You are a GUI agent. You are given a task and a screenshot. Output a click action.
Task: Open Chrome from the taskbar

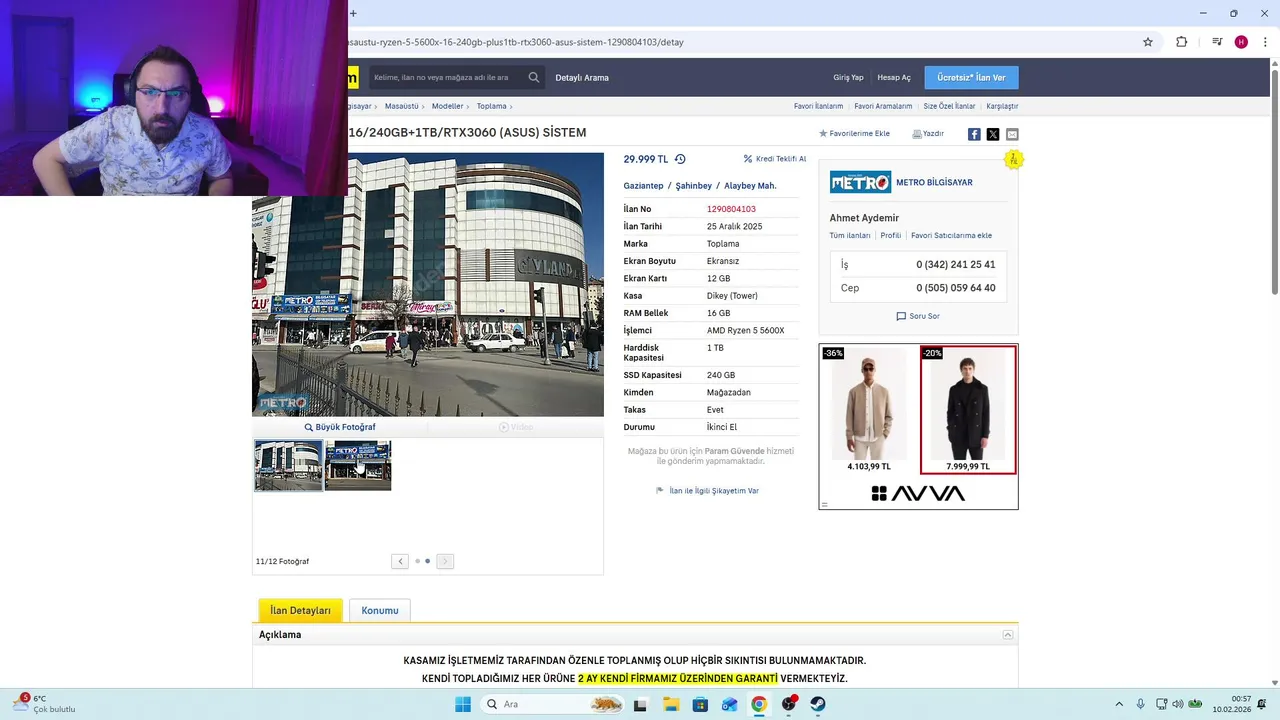point(759,704)
